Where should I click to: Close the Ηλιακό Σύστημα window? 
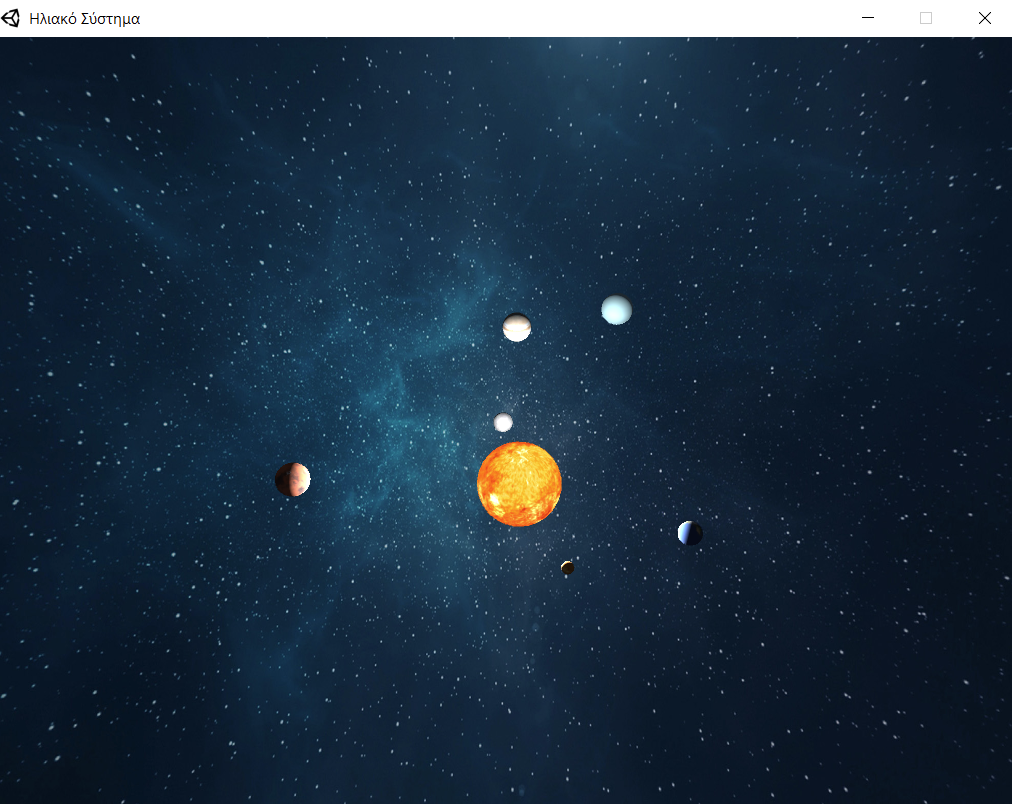984,18
